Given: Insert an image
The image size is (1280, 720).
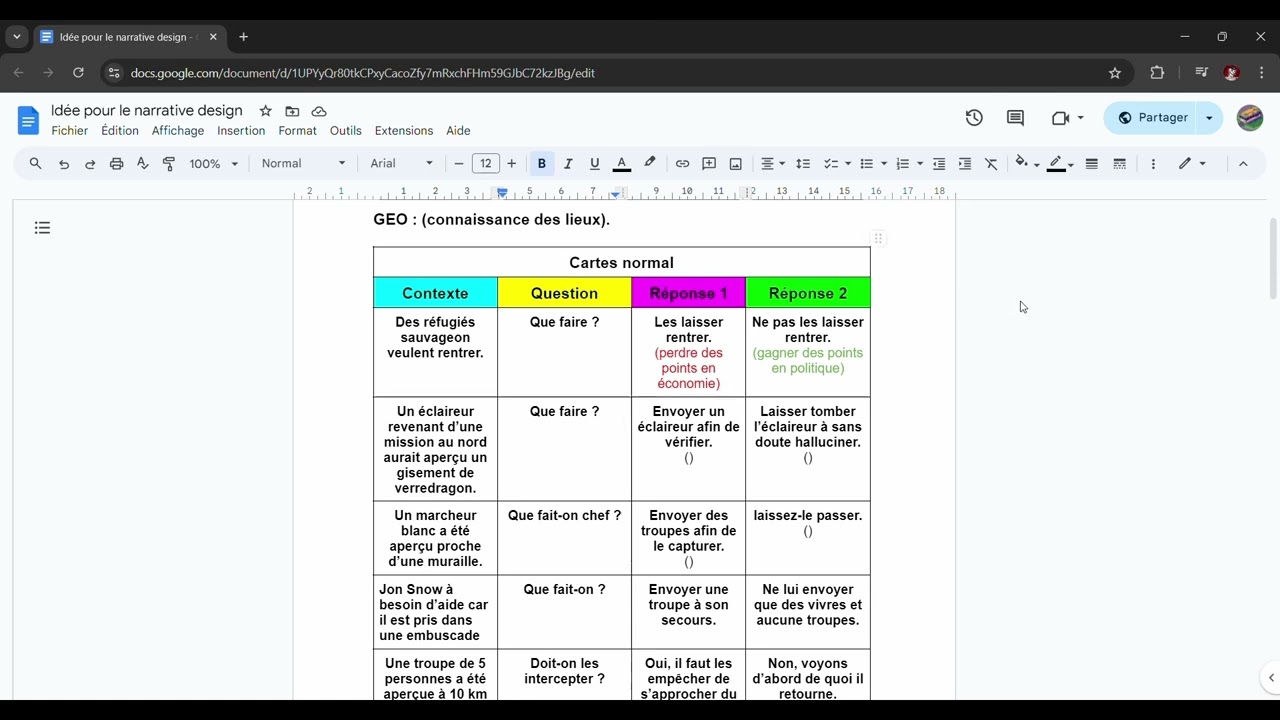Looking at the screenshot, I should click(x=736, y=164).
